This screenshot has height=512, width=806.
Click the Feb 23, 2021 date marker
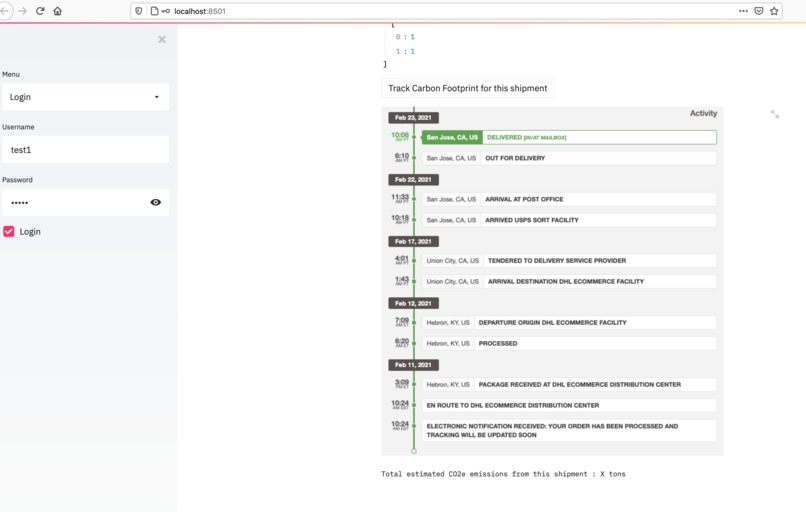pyautogui.click(x=413, y=118)
